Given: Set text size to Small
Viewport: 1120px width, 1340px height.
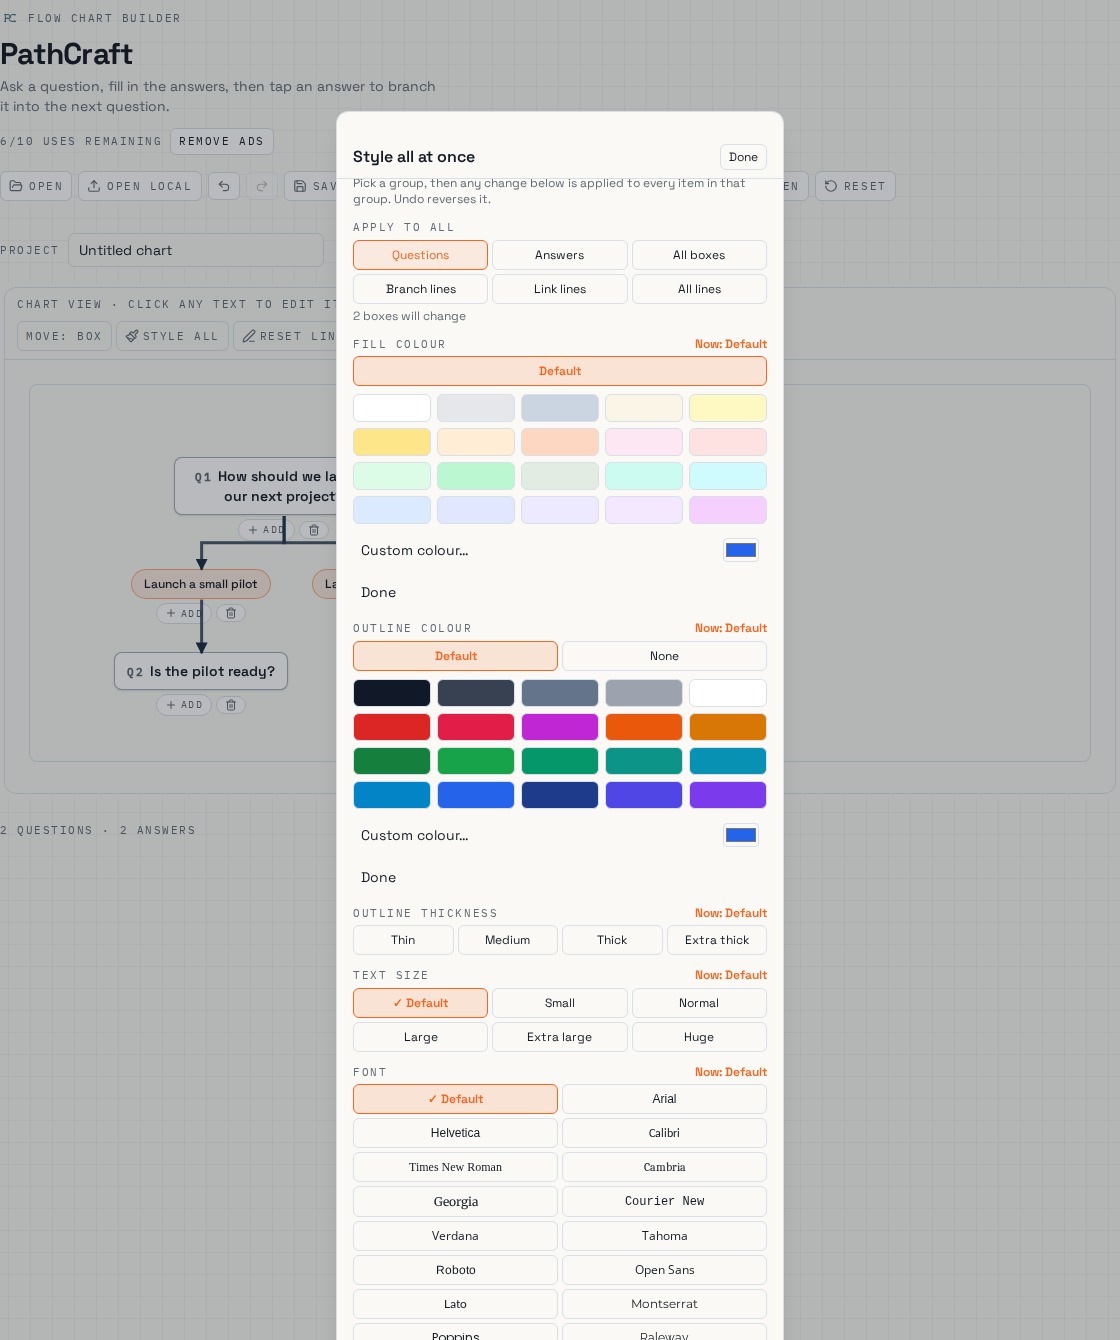Looking at the screenshot, I should [x=560, y=1003].
